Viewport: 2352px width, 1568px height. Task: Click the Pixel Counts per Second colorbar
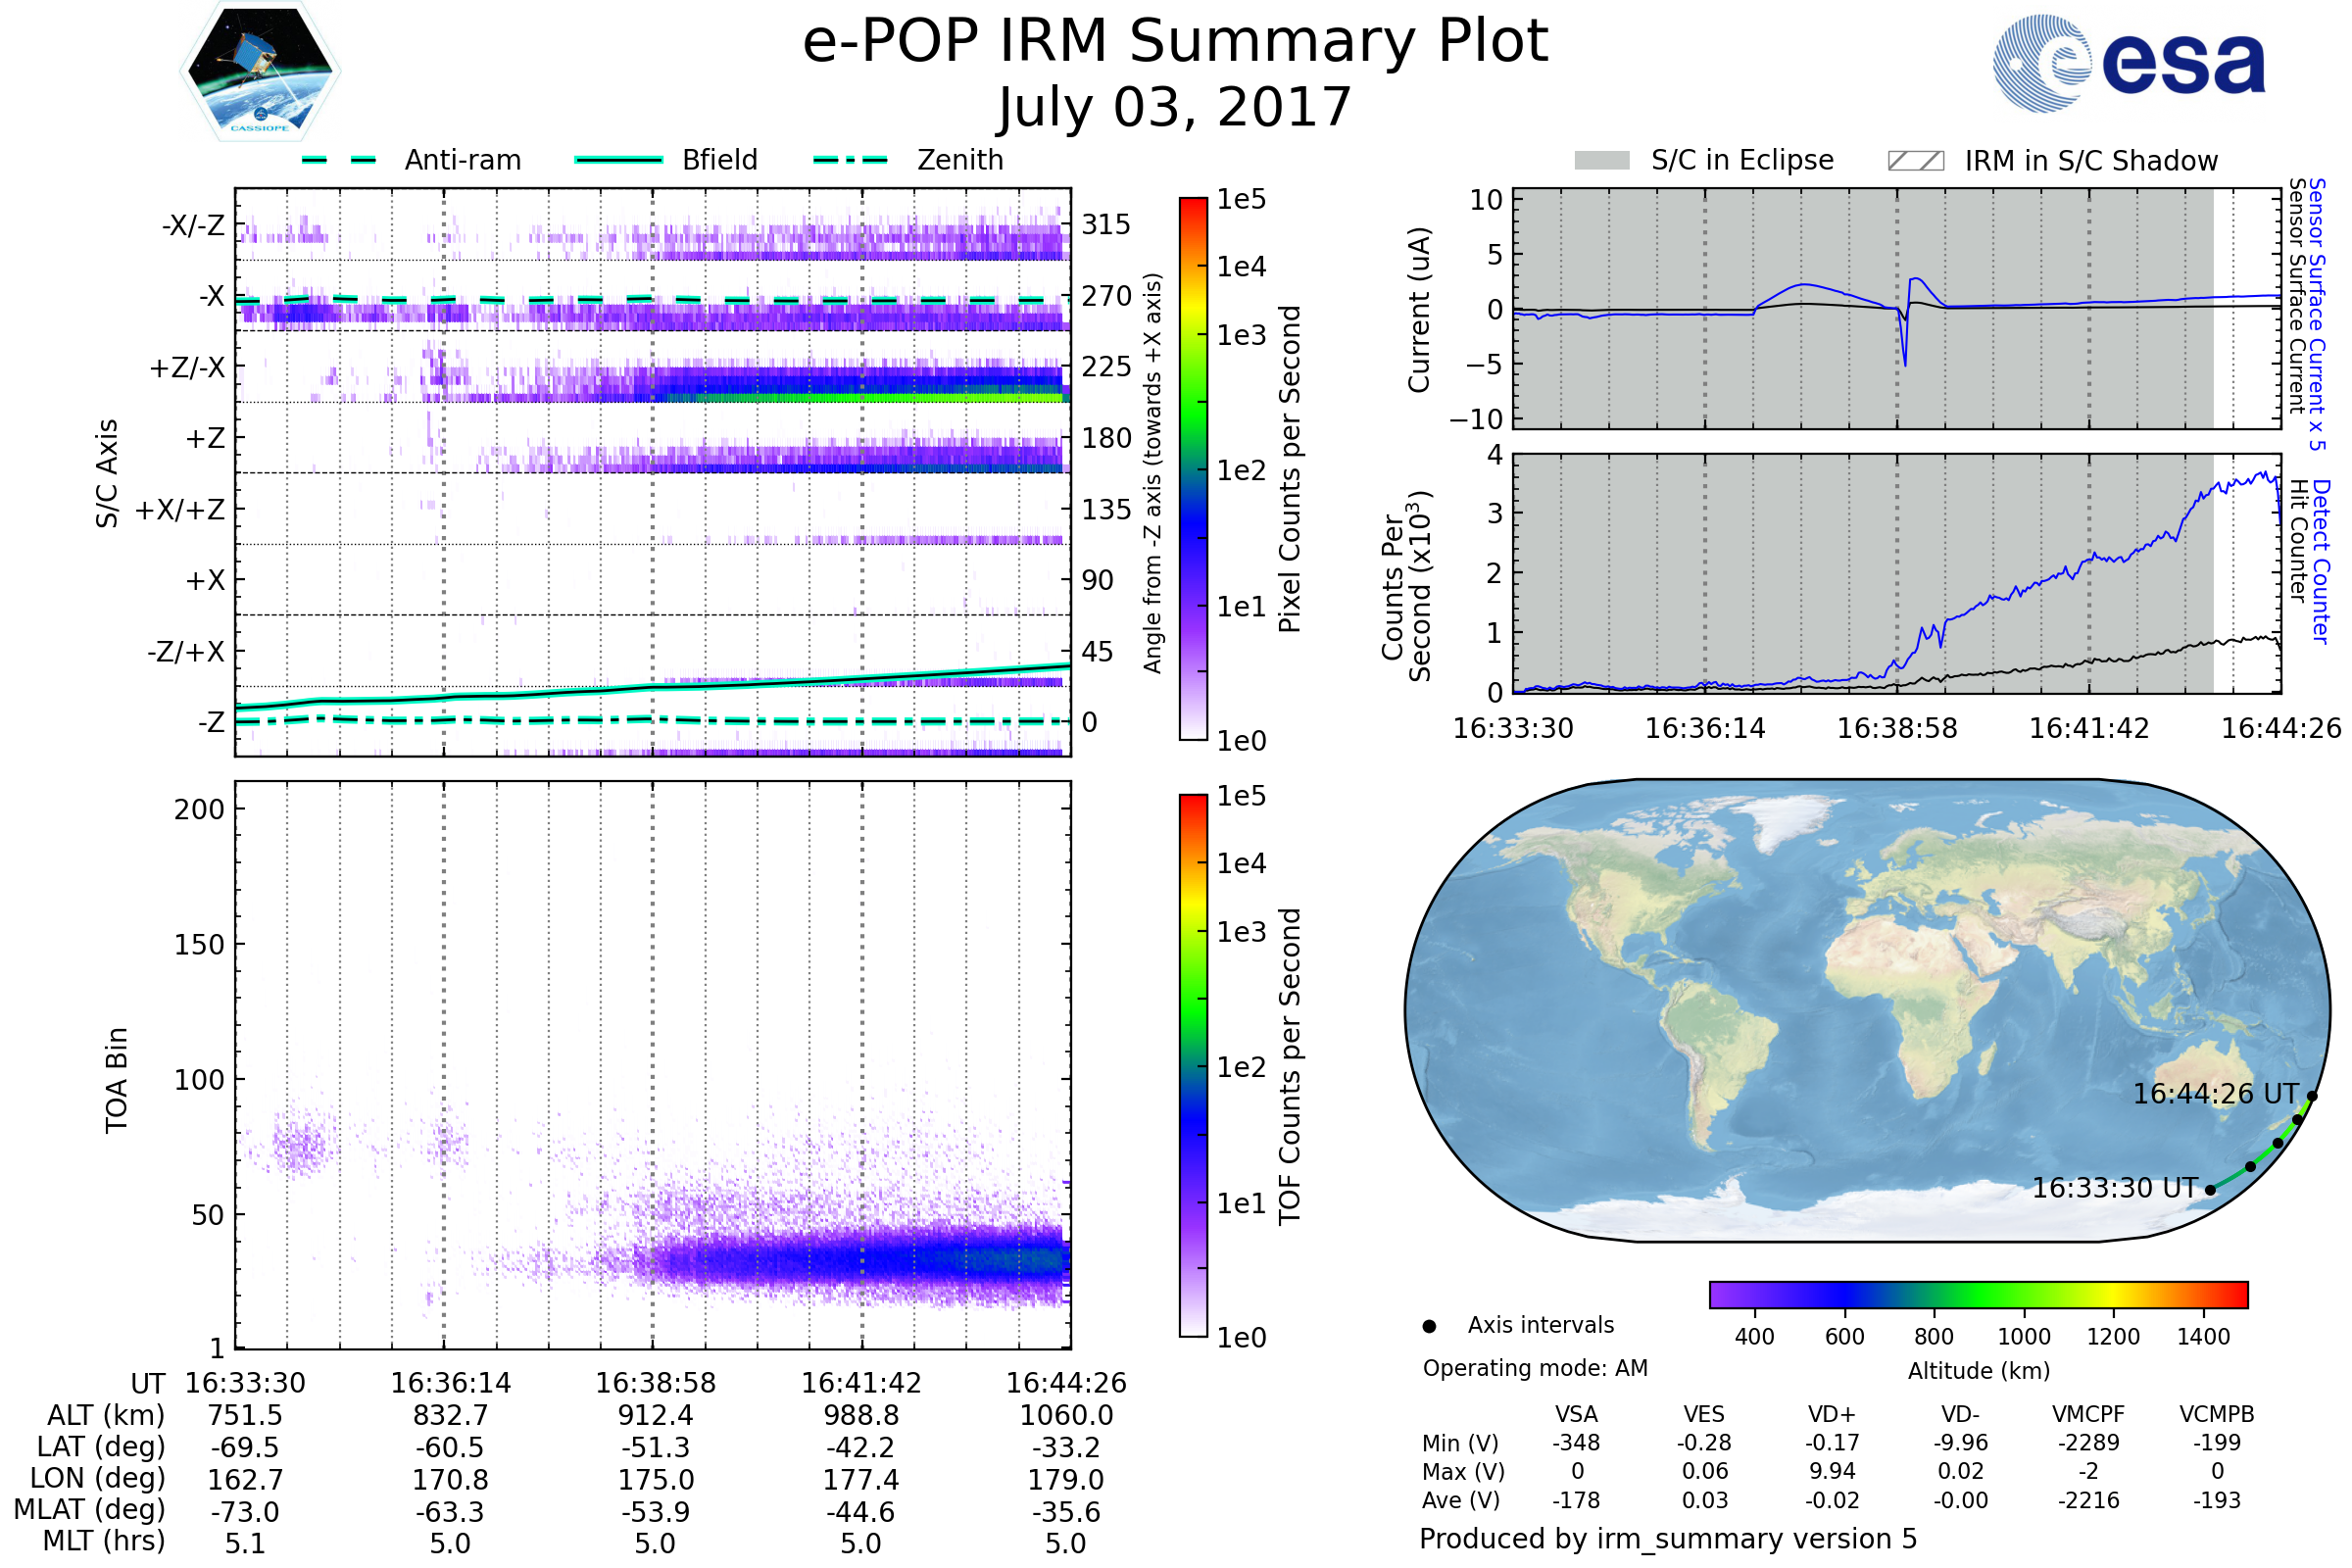point(1193,468)
